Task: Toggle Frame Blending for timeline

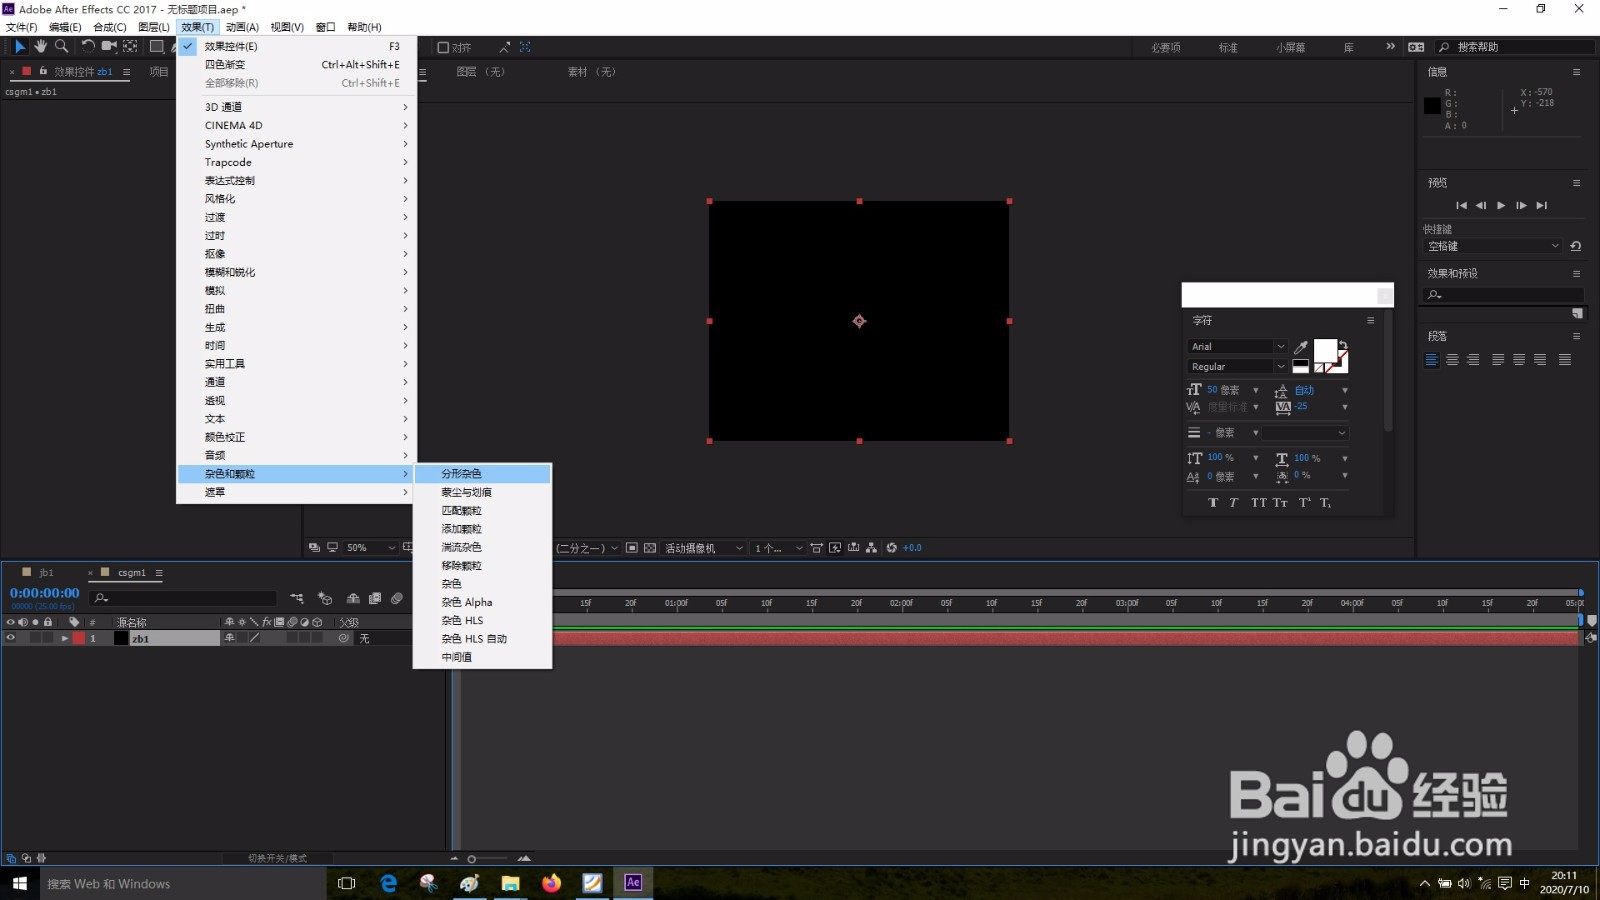Action: (x=375, y=598)
